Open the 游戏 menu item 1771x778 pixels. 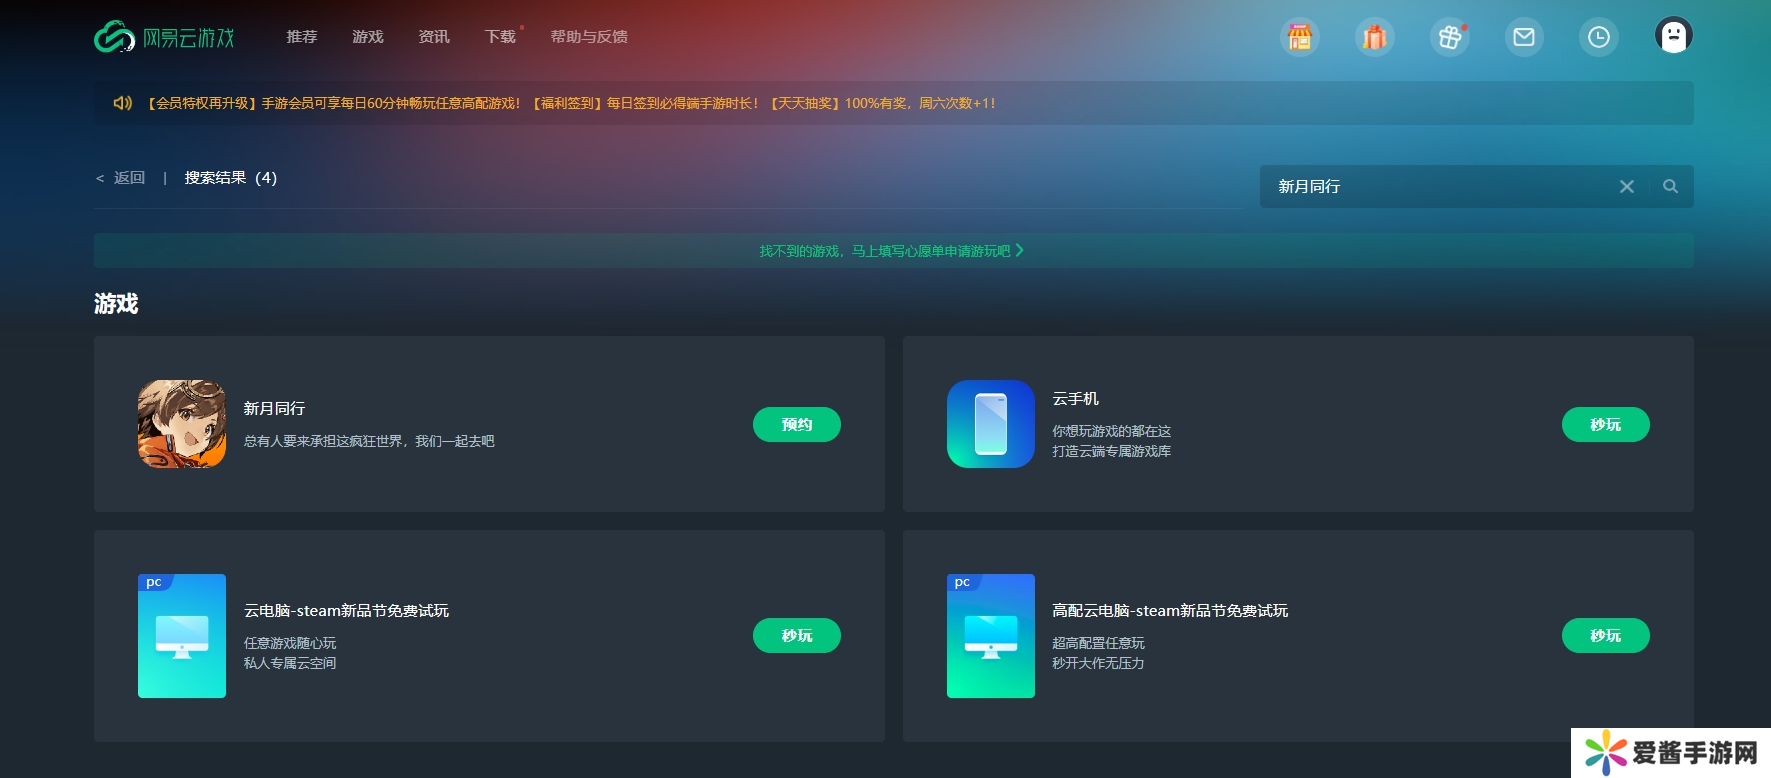coord(367,37)
